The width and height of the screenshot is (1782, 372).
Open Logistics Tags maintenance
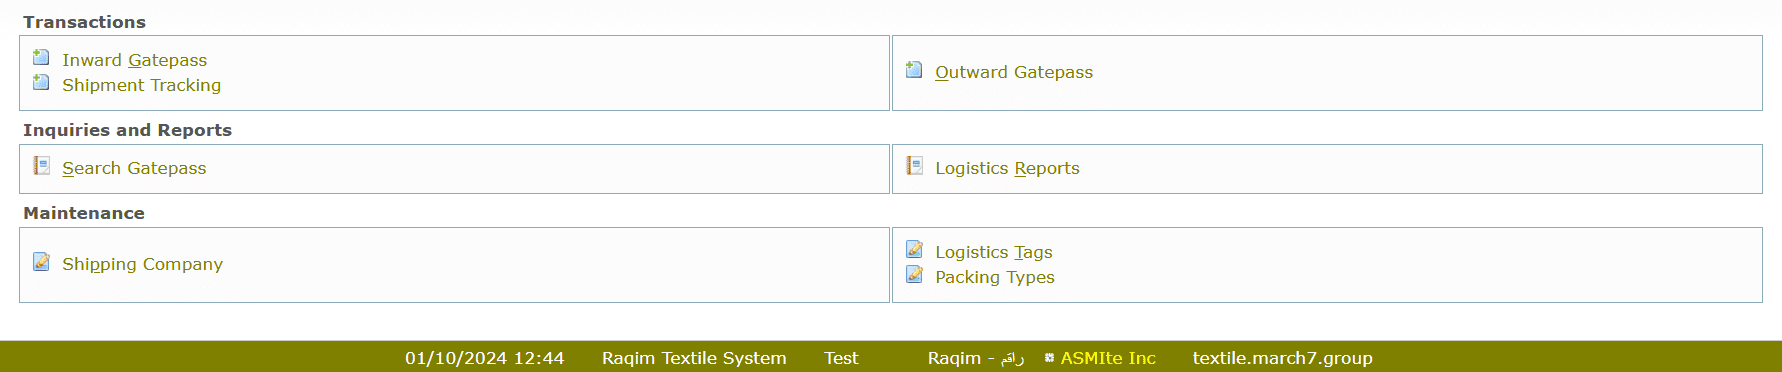tap(993, 252)
